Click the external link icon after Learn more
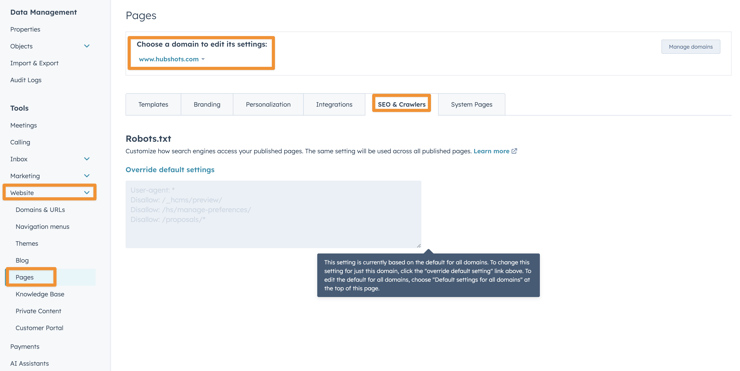 pyautogui.click(x=514, y=151)
